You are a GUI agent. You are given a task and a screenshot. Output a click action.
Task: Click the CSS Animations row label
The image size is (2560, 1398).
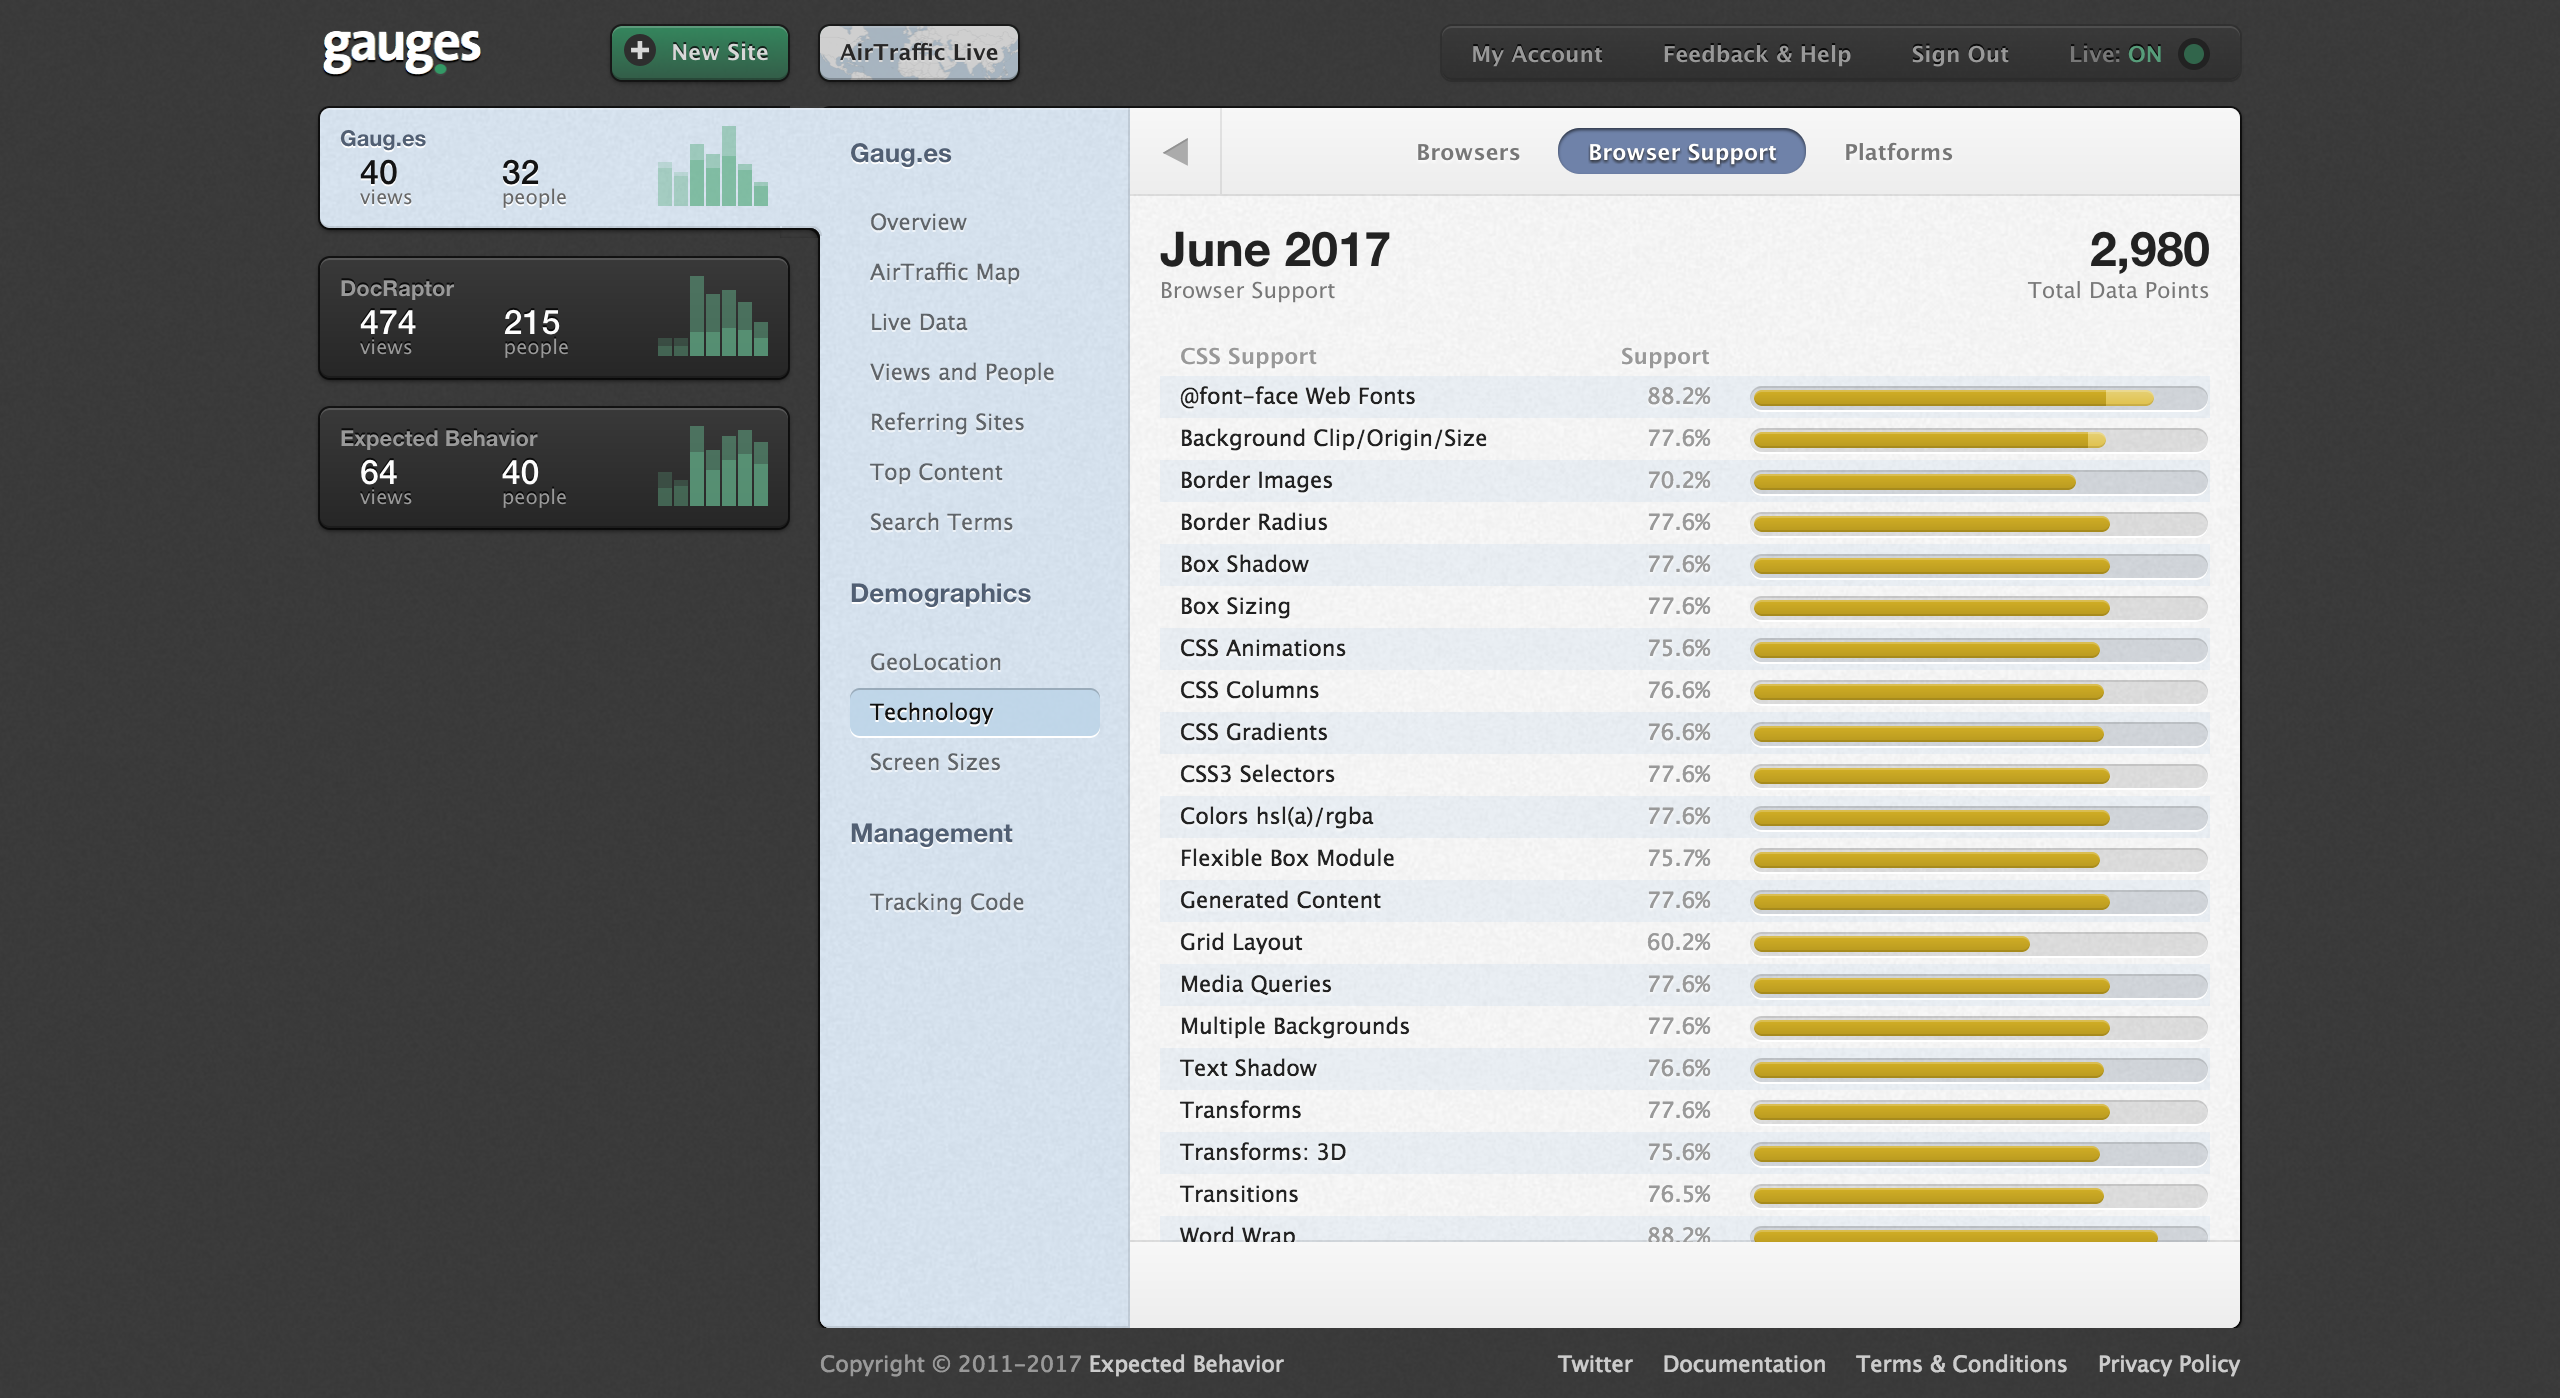pyautogui.click(x=1262, y=648)
